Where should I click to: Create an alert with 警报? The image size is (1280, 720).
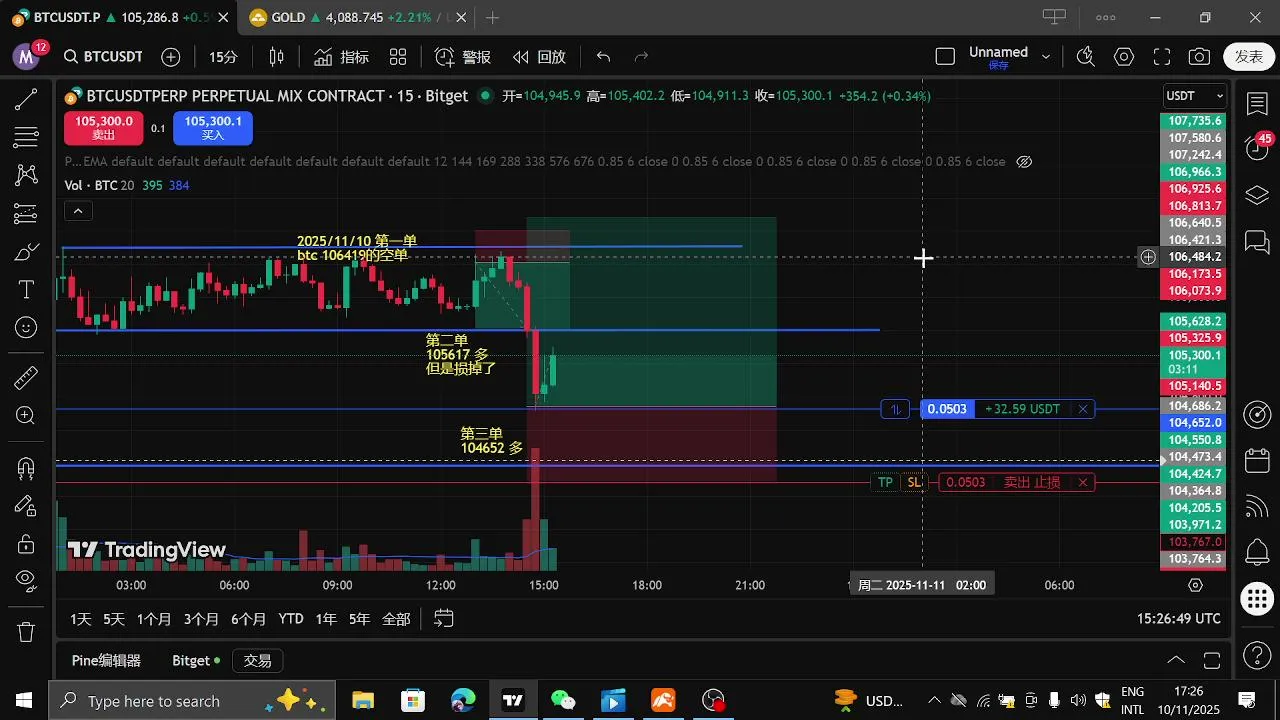point(463,57)
